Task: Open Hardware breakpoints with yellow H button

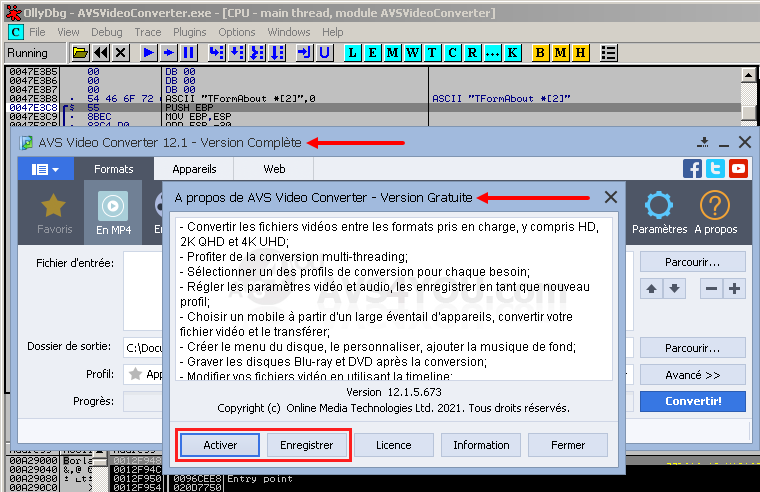Action: (x=581, y=52)
